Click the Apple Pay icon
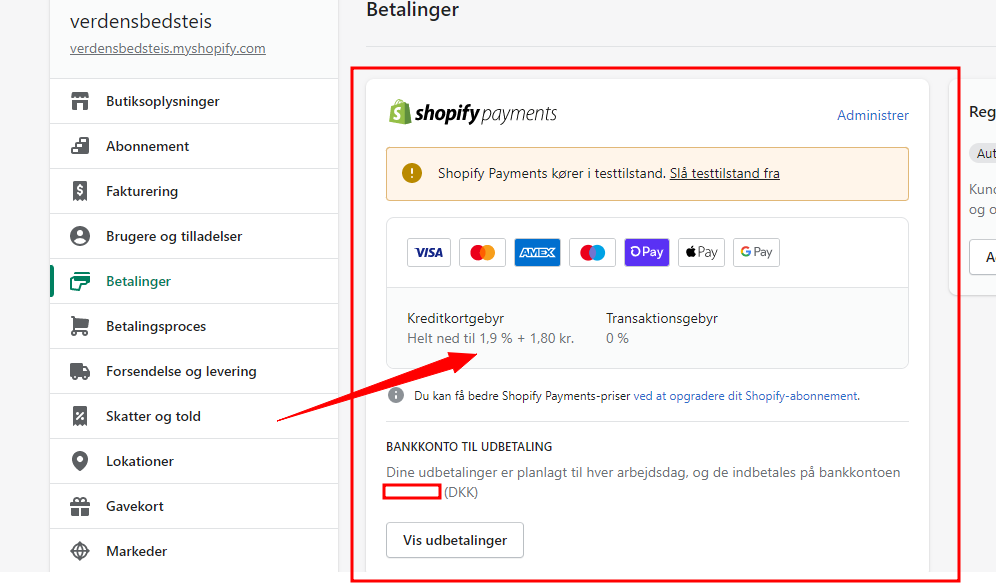Viewport: 997px width, 584px height. [701, 253]
